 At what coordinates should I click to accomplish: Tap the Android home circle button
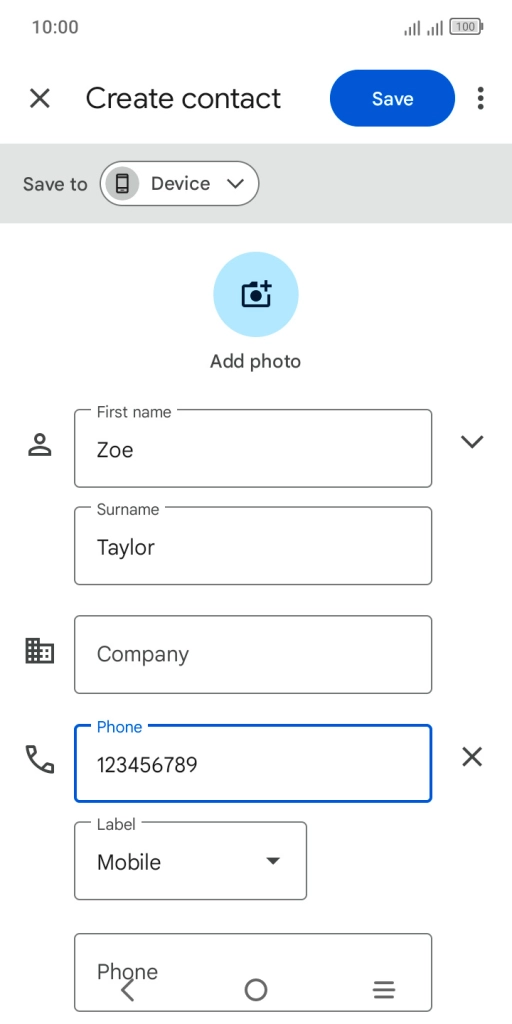pos(256,990)
